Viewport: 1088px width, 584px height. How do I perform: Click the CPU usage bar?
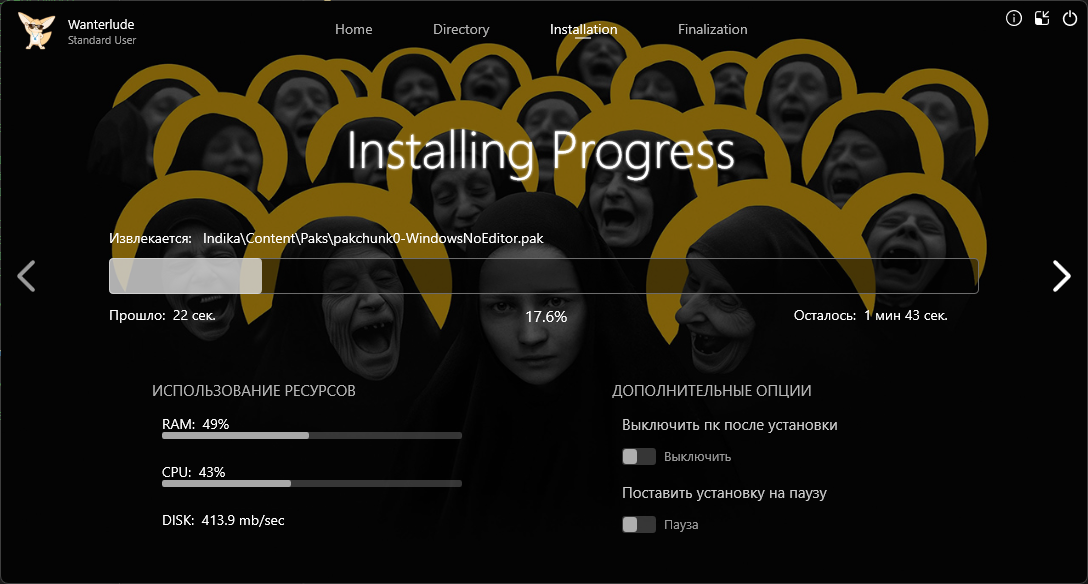[x=311, y=484]
